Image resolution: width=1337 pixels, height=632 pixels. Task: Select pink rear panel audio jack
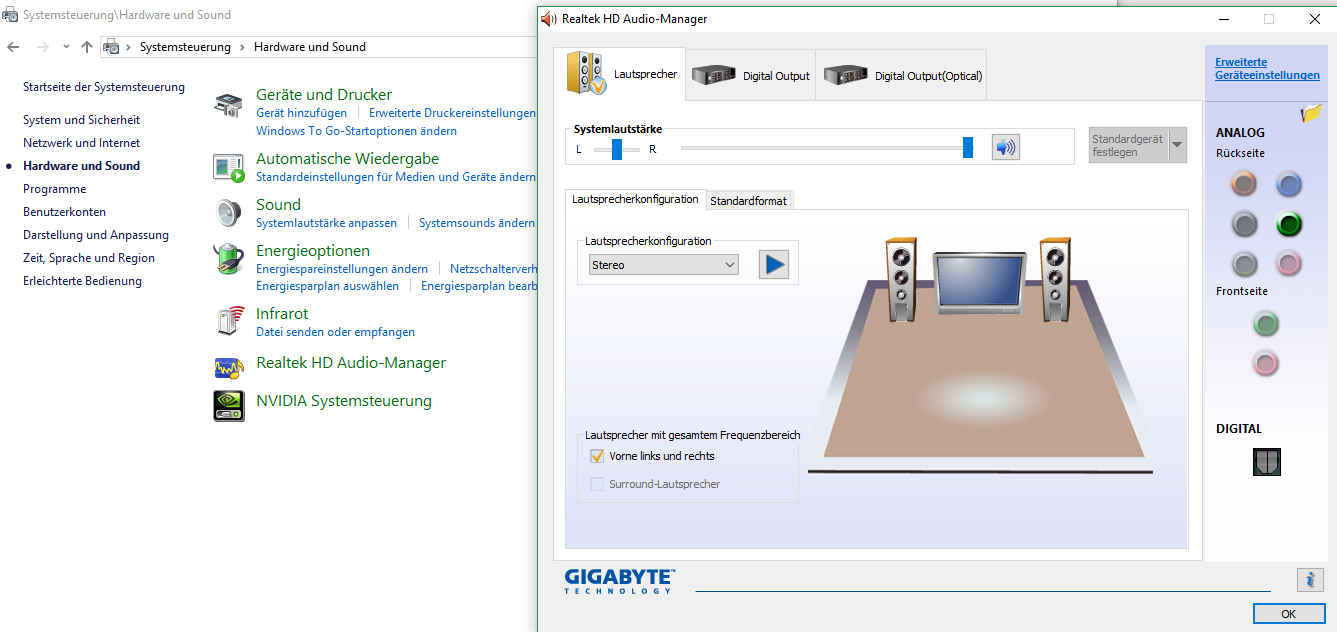(x=1289, y=264)
